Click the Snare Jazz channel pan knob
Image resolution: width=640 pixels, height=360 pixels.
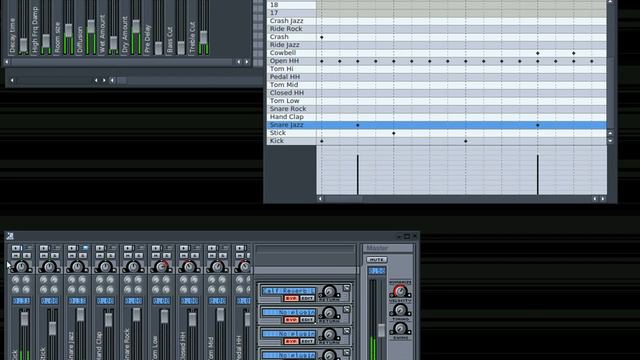(77, 267)
